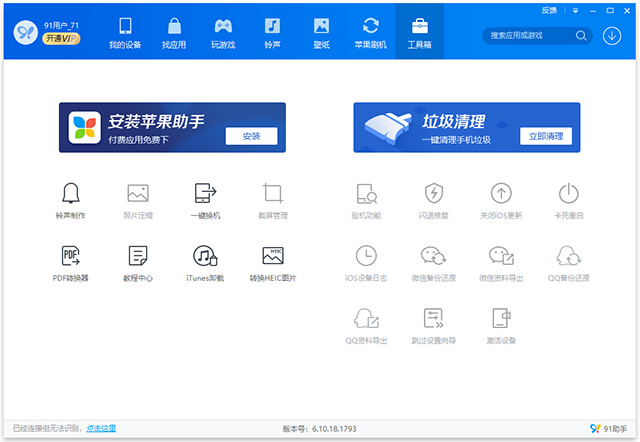Open the 激活设备 activation tool
The height and width of the screenshot is (442, 640).
[x=501, y=326]
